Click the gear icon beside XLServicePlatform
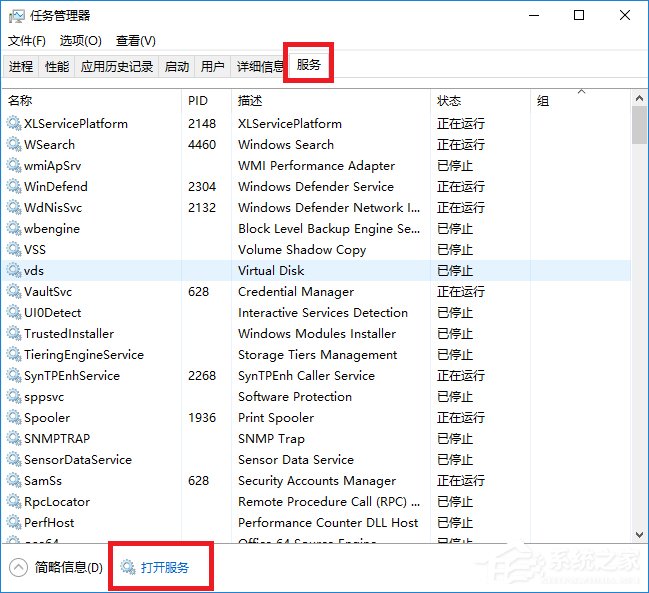The width and height of the screenshot is (649, 593). coord(14,124)
